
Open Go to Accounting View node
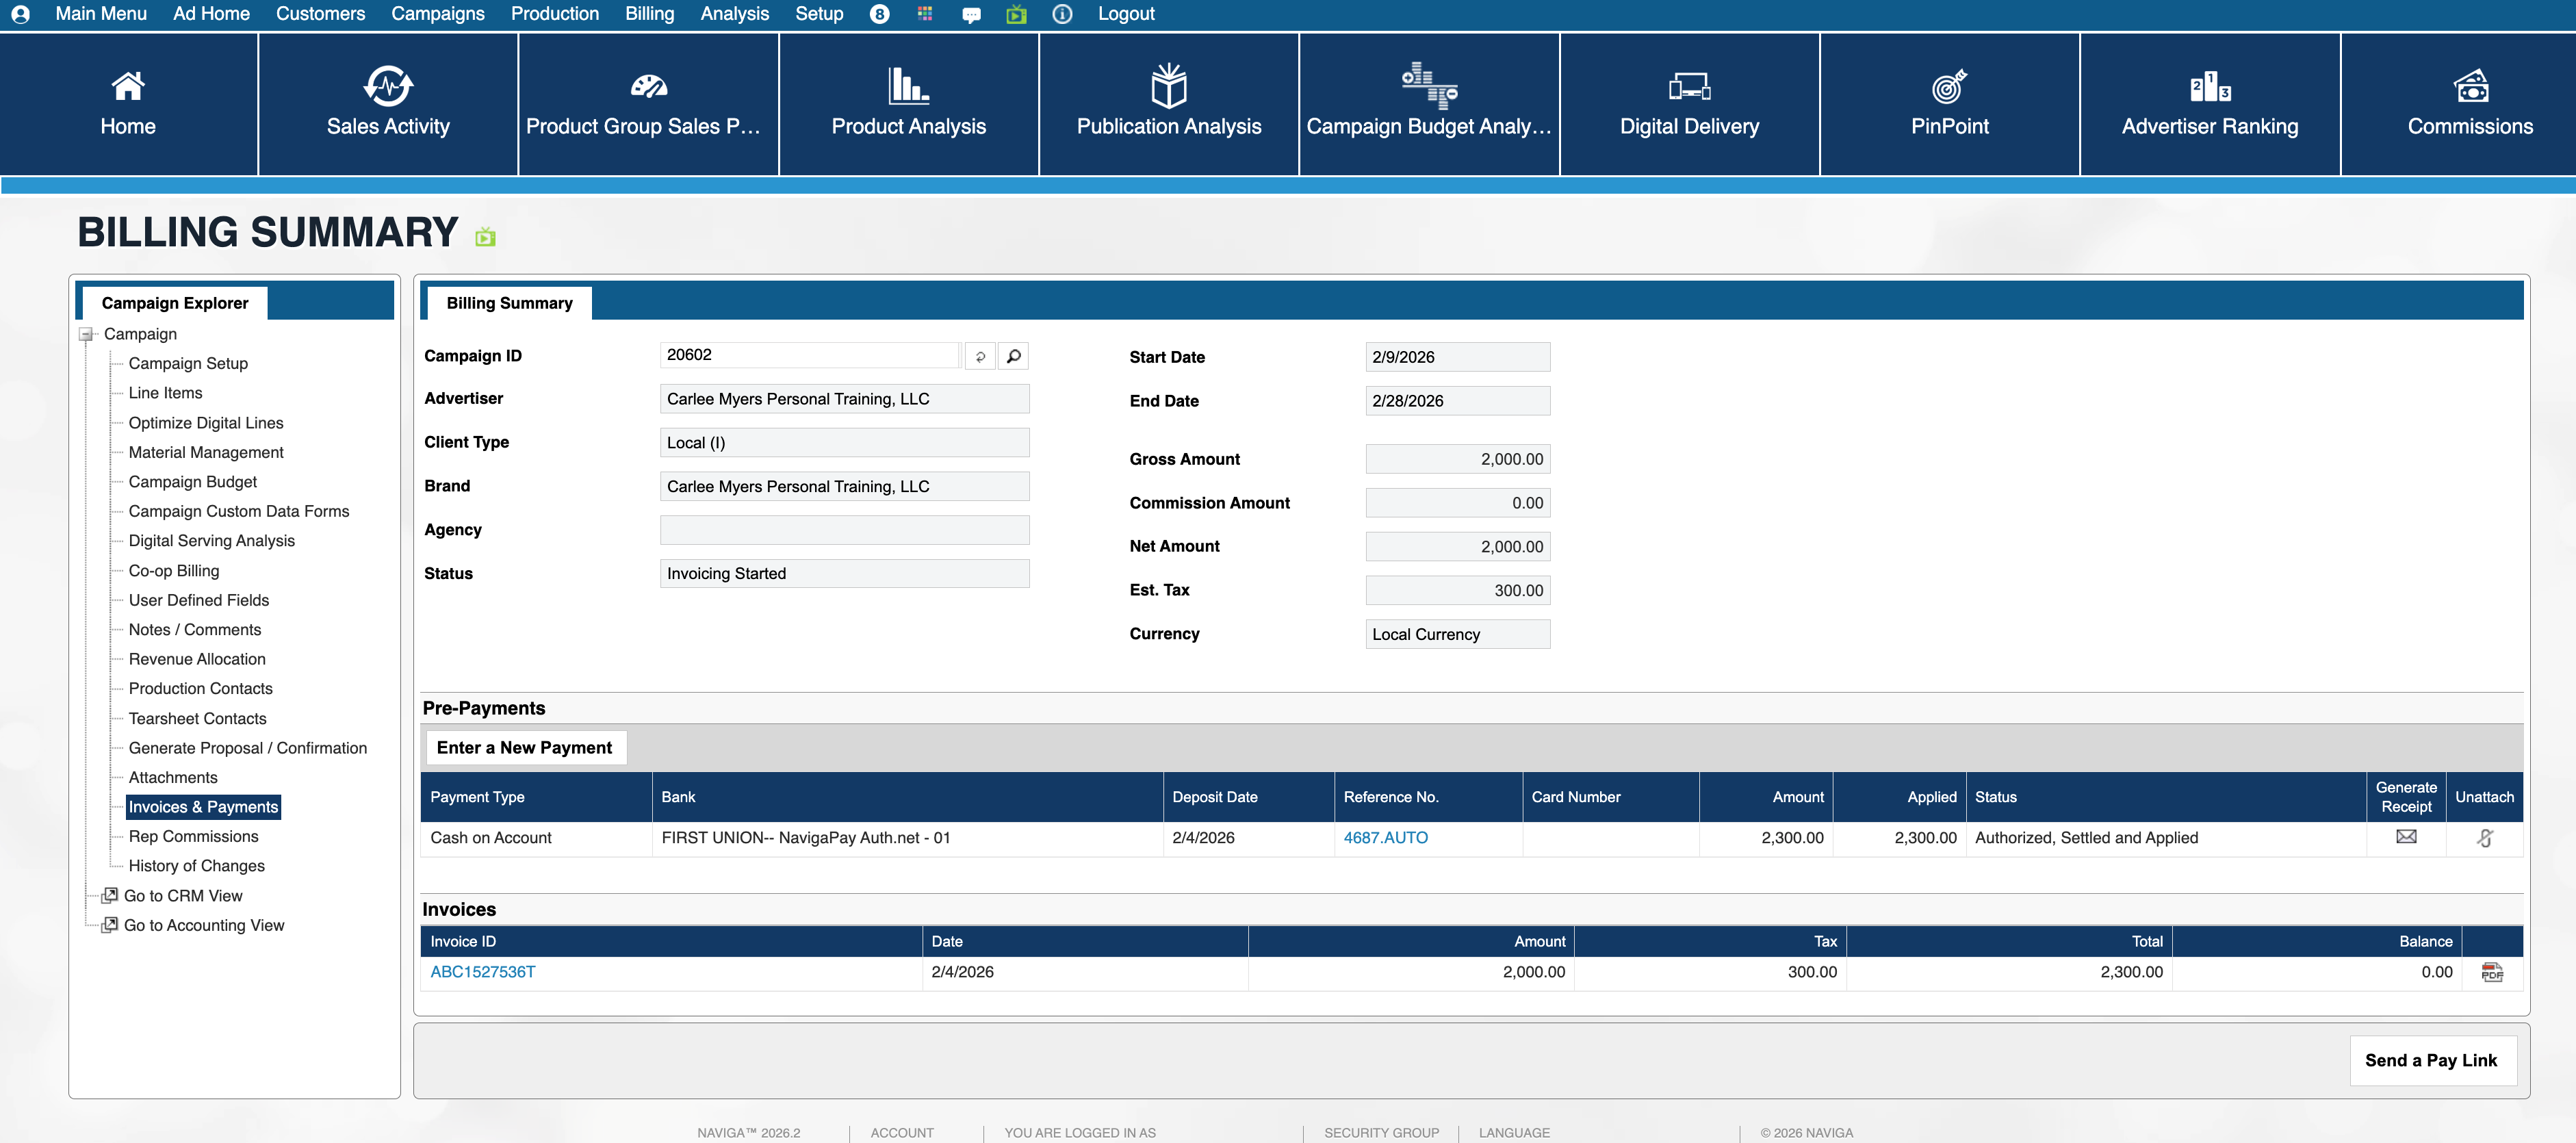(203, 925)
